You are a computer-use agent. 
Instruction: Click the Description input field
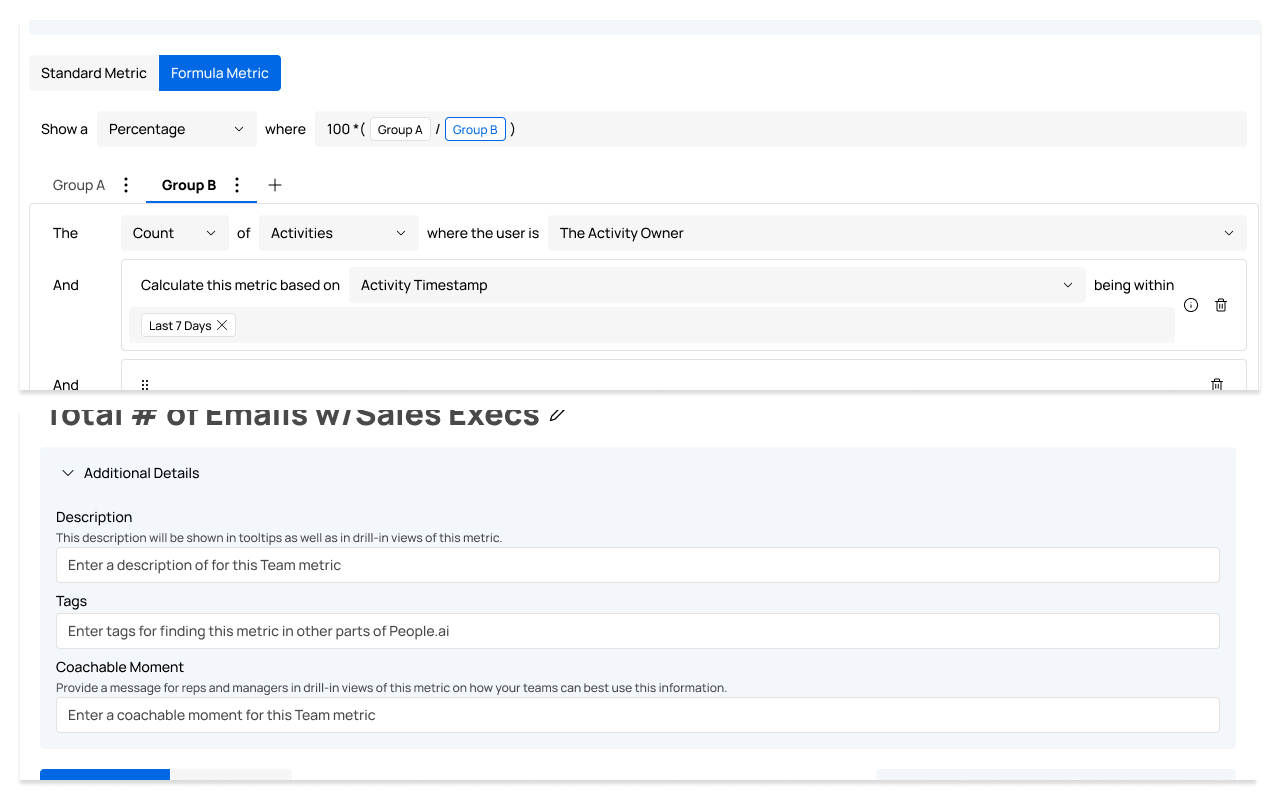click(x=637, y=565)
